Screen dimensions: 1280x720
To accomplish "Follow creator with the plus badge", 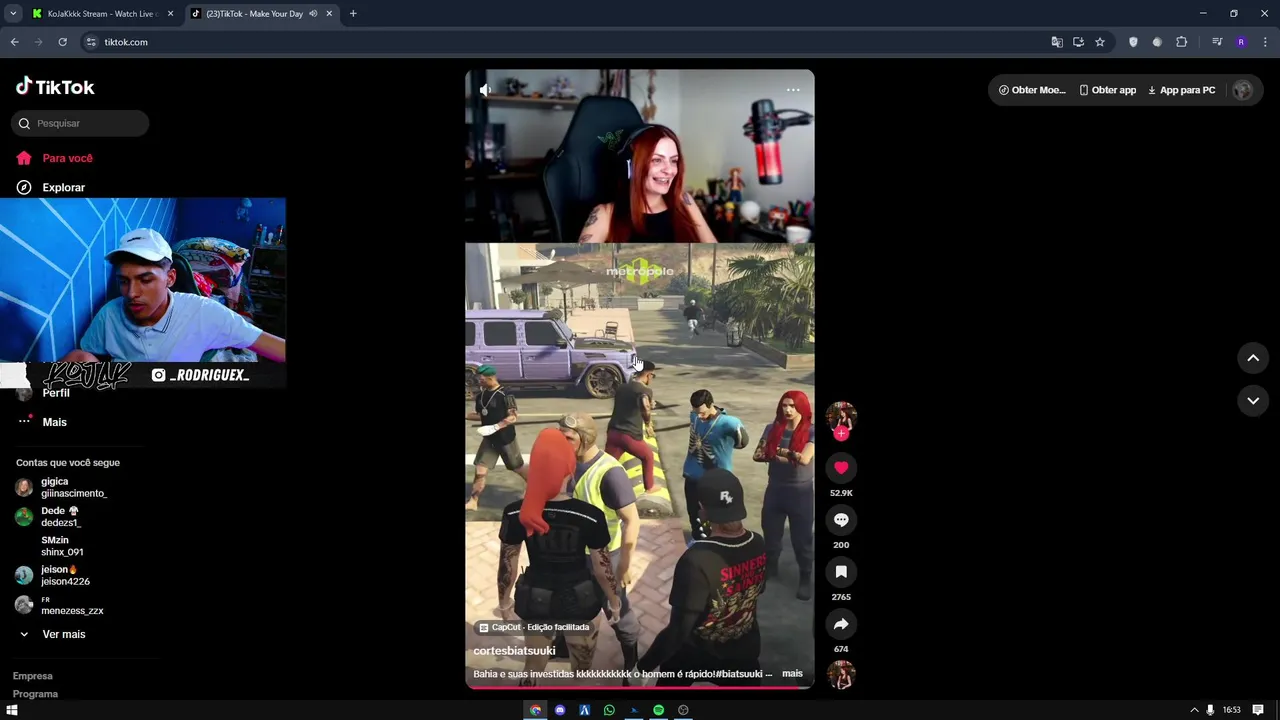I will click(841, 433).
